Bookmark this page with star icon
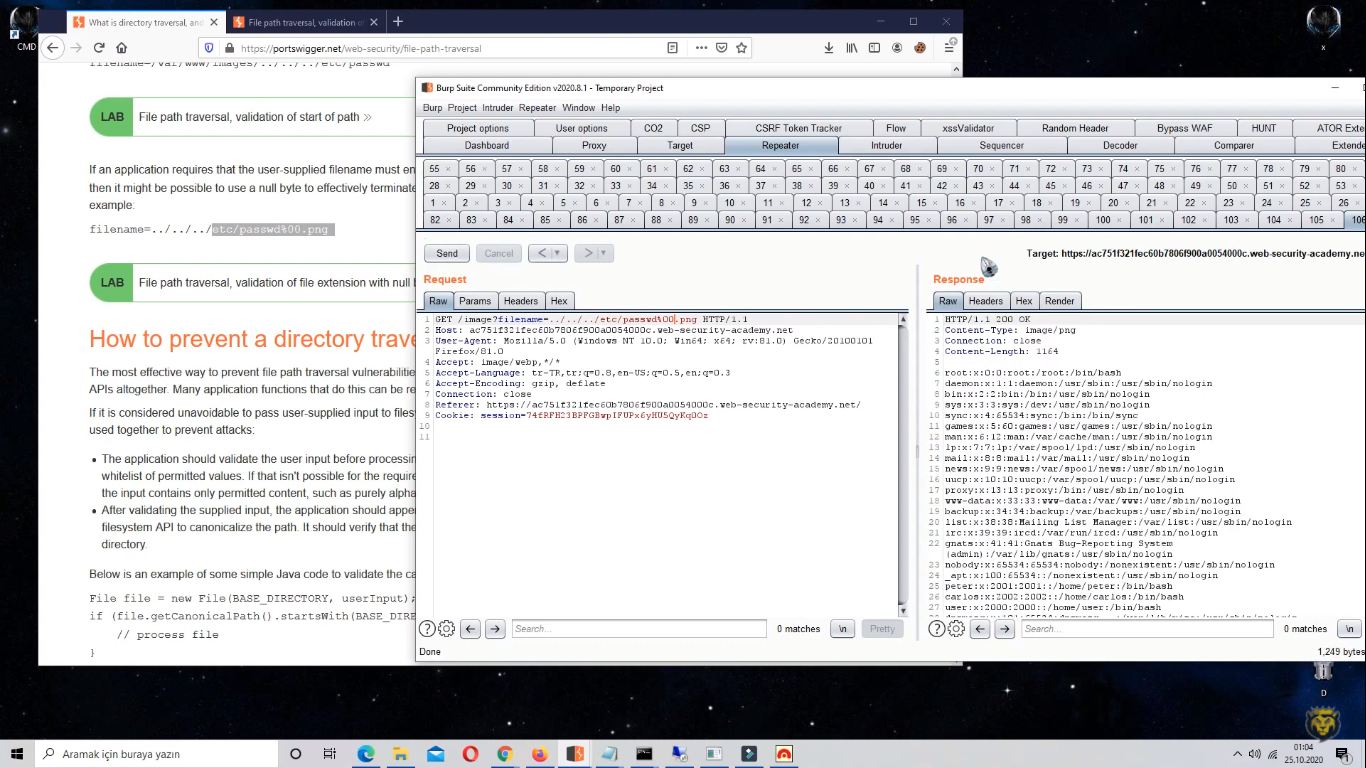Image resolution: width=1366 pixels, height=768 pixels. (741, 48)
